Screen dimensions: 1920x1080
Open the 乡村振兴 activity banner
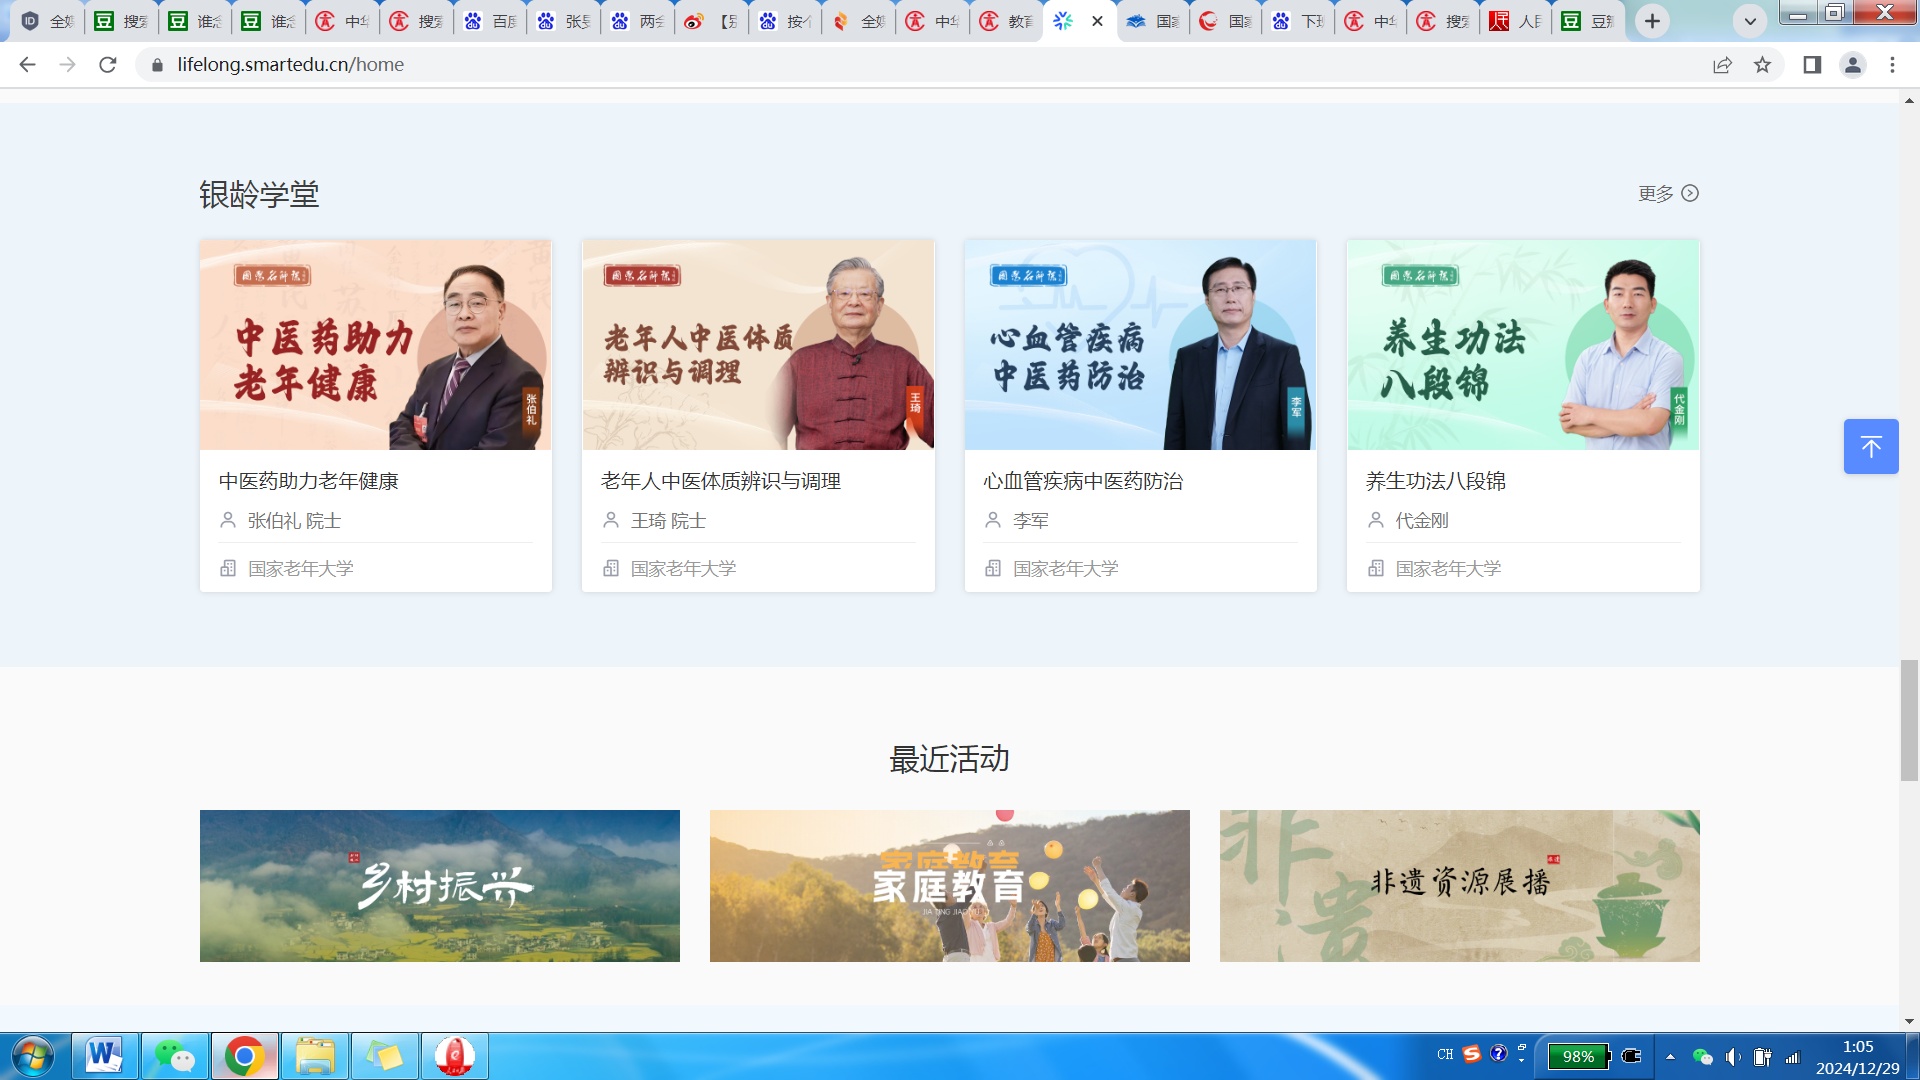[439, 886]
